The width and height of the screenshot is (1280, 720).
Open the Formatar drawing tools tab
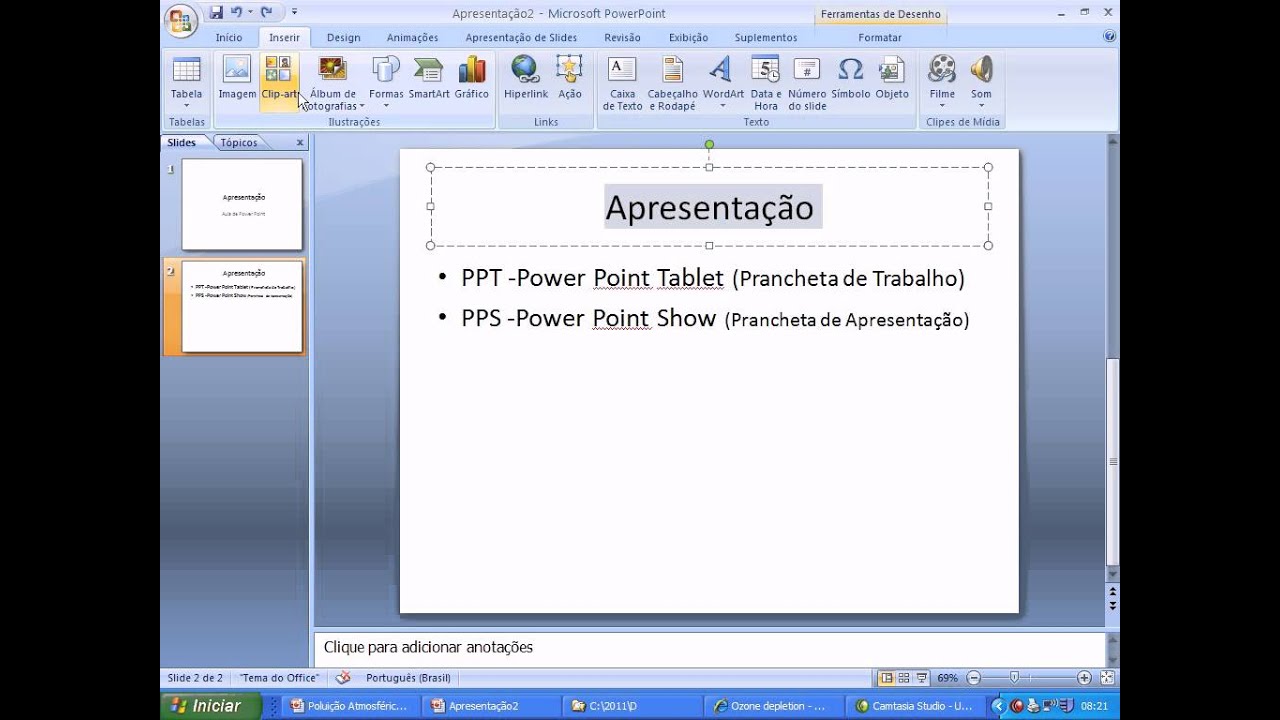(x=880, y=38)
